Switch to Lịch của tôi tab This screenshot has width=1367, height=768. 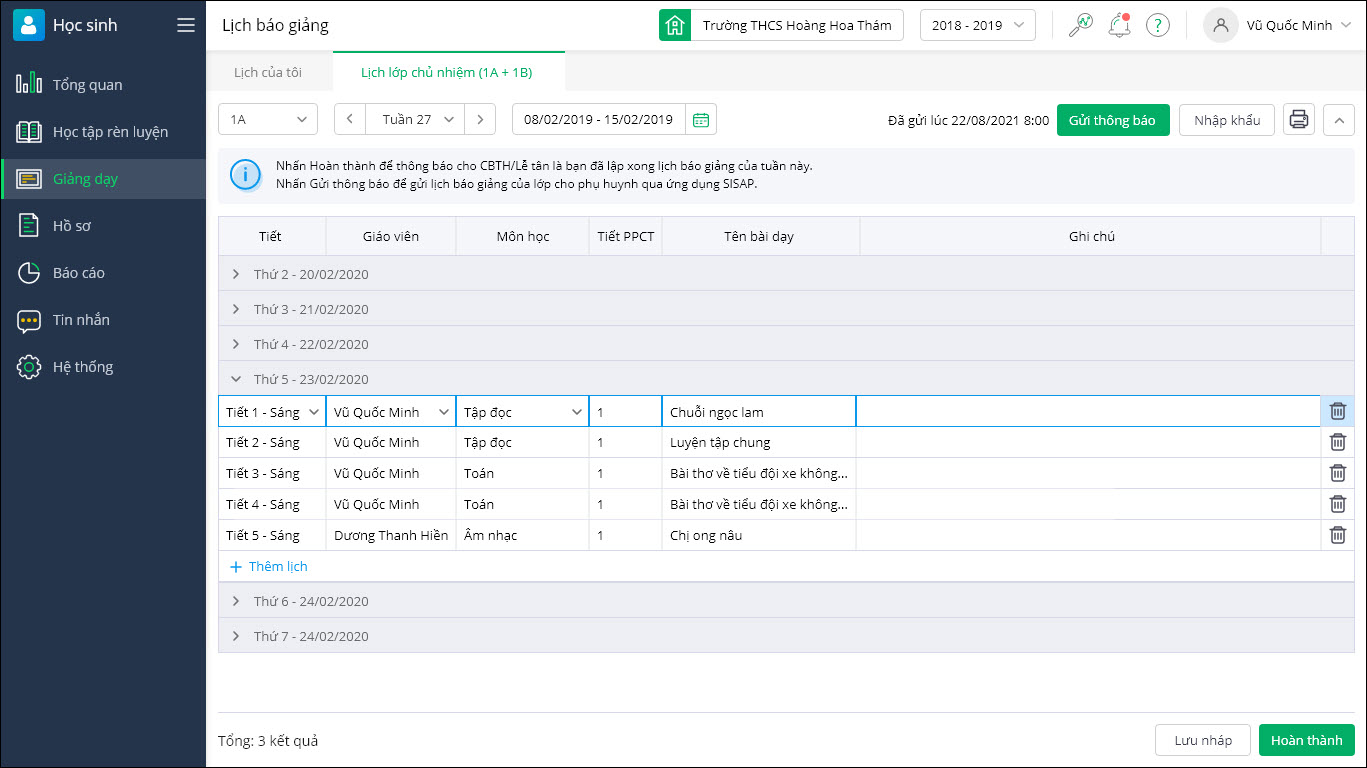[268, 72]
